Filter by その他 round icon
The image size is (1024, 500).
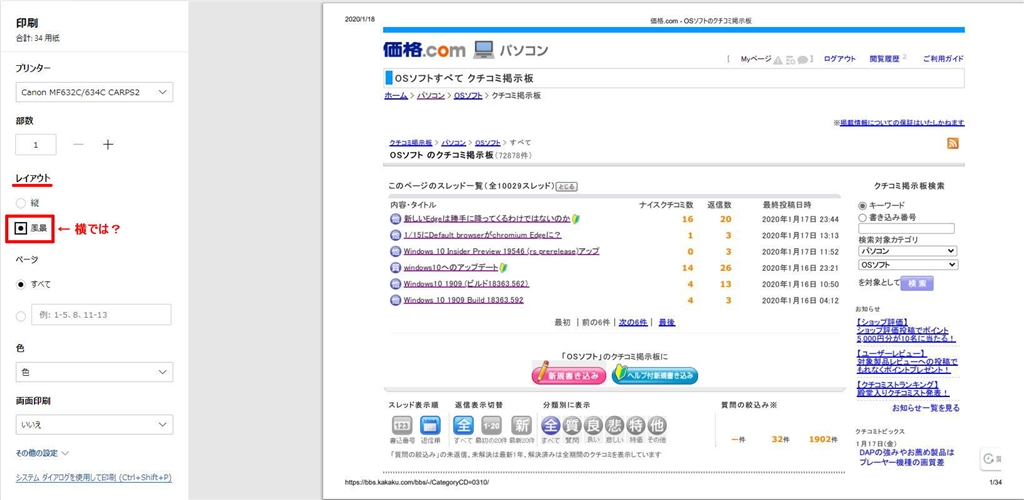[658, 426]
